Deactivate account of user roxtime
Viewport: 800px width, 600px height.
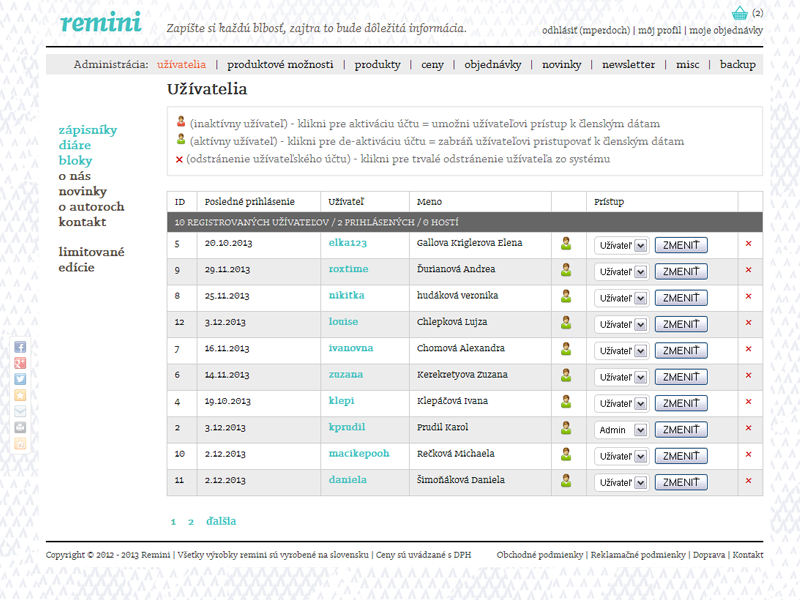pyautogui.click(x=566, y=270)
